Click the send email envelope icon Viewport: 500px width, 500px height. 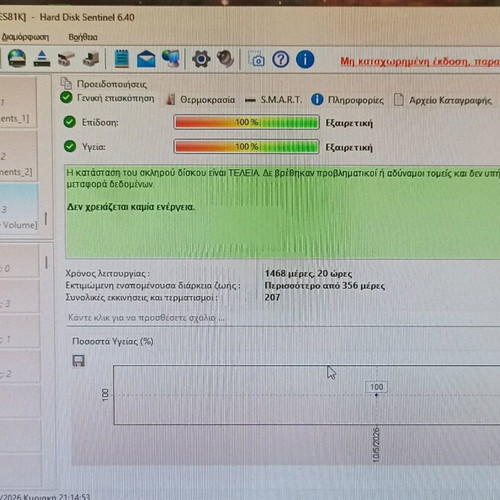coord(146,59)
